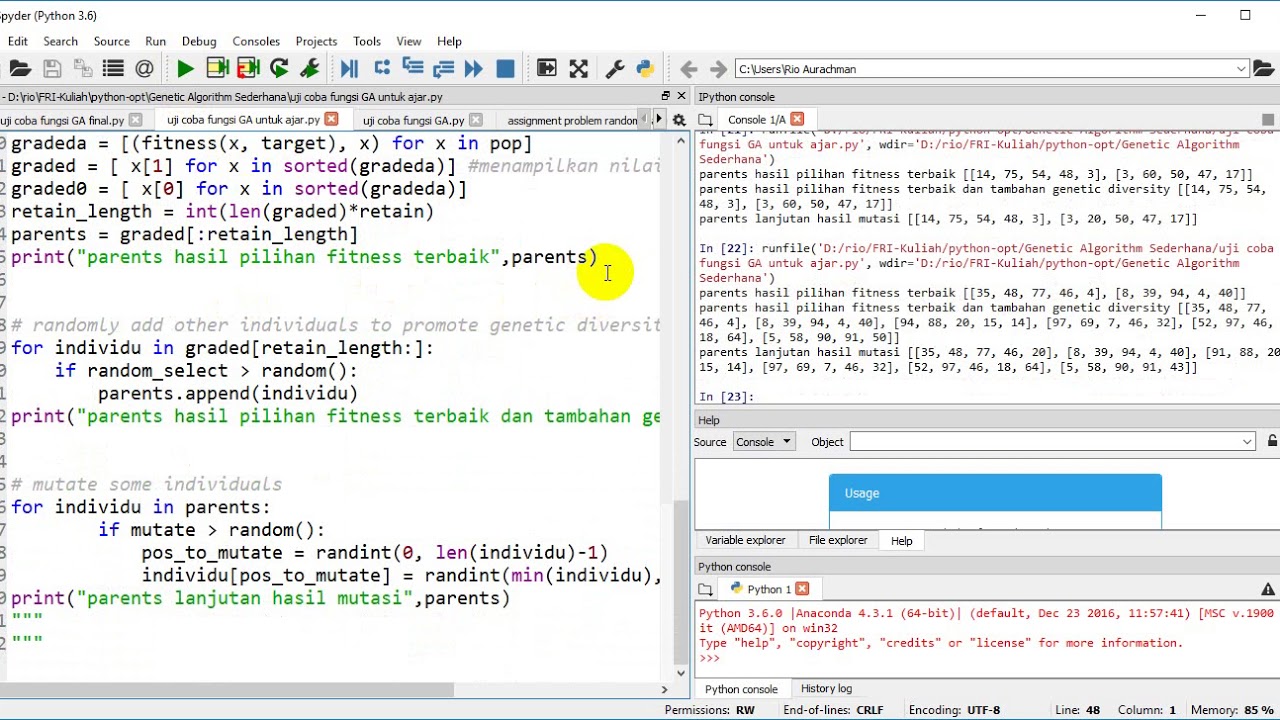Viewport: 1280px width, 720px height.
Task: Stop IPython kernel gray square
Action: coord(1270,120)
